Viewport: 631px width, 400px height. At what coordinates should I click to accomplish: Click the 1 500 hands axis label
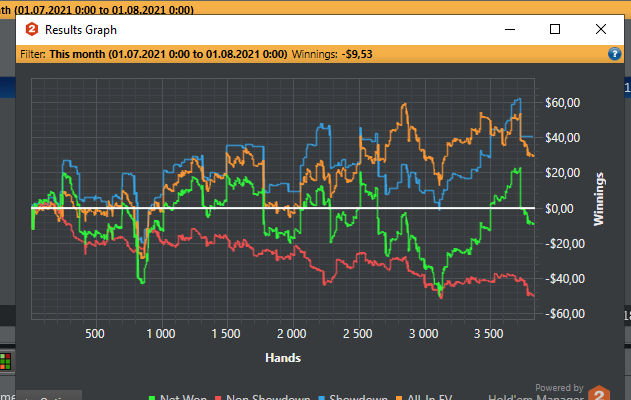pyautogui.click(x=226, y=334)
